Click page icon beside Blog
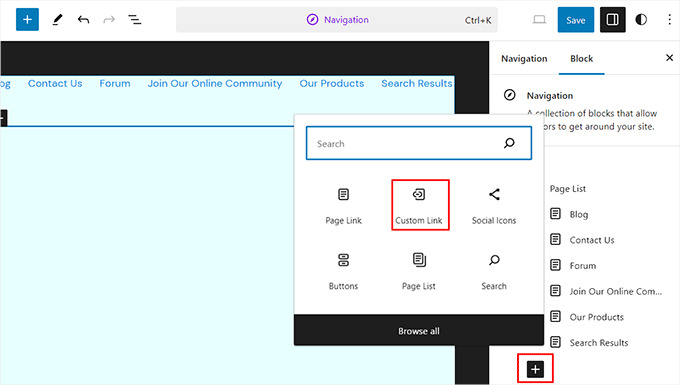680x385 pixels. 555,213
